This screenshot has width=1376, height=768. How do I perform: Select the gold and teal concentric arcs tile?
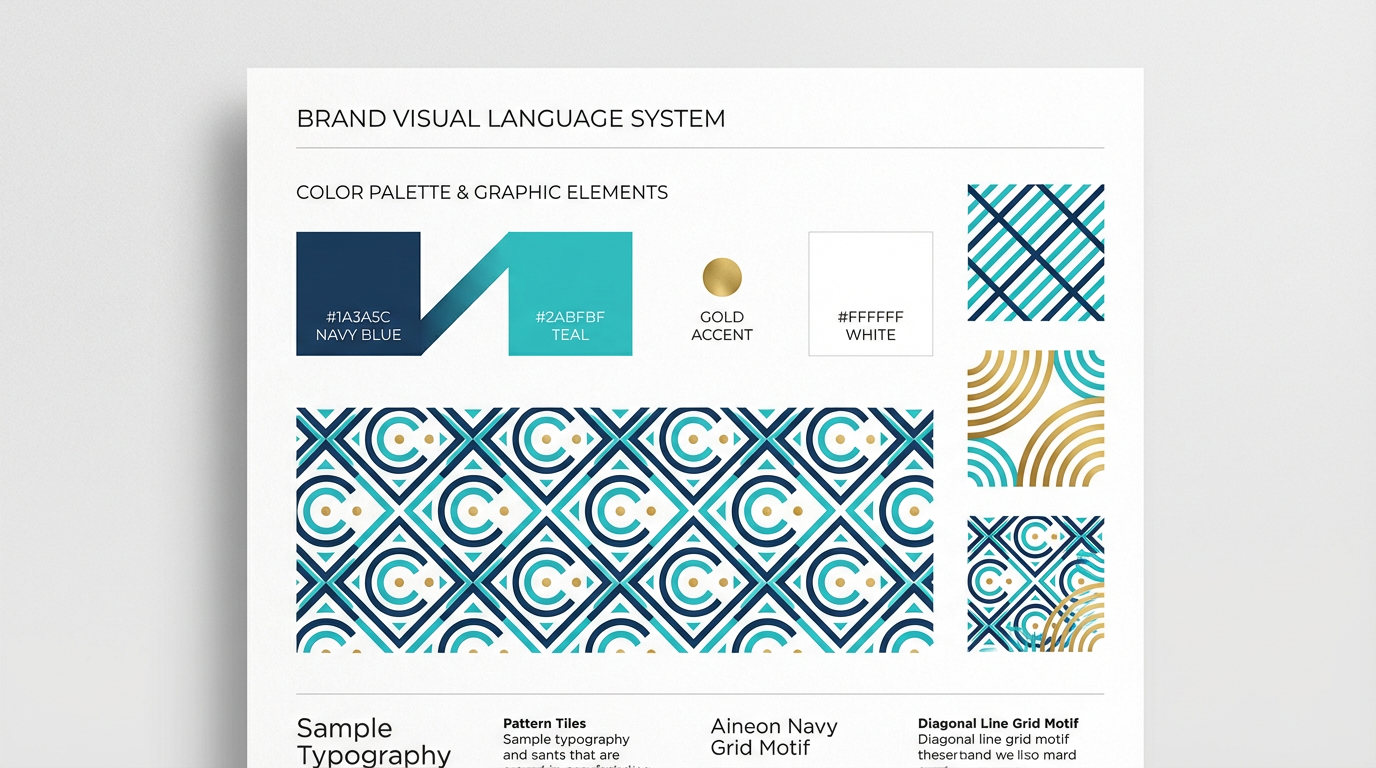pyautogui.click(x=1035, y=418)
